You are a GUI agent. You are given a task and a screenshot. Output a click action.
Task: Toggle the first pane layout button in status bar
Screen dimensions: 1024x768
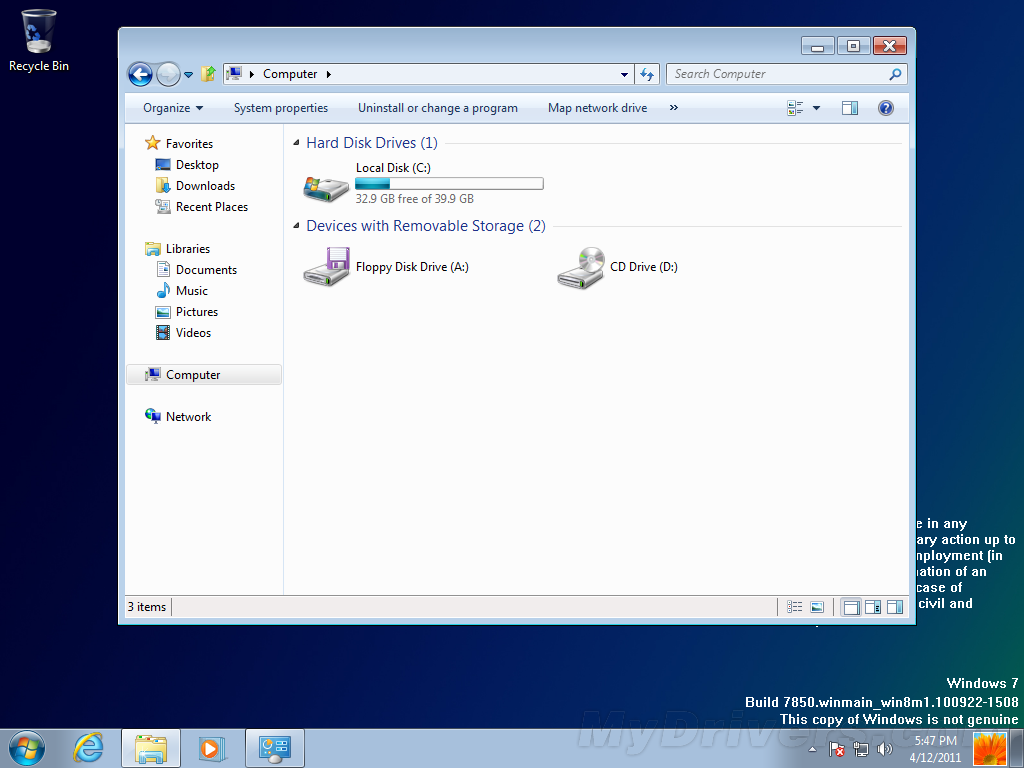pyautogui.click(x=852, y=607)
